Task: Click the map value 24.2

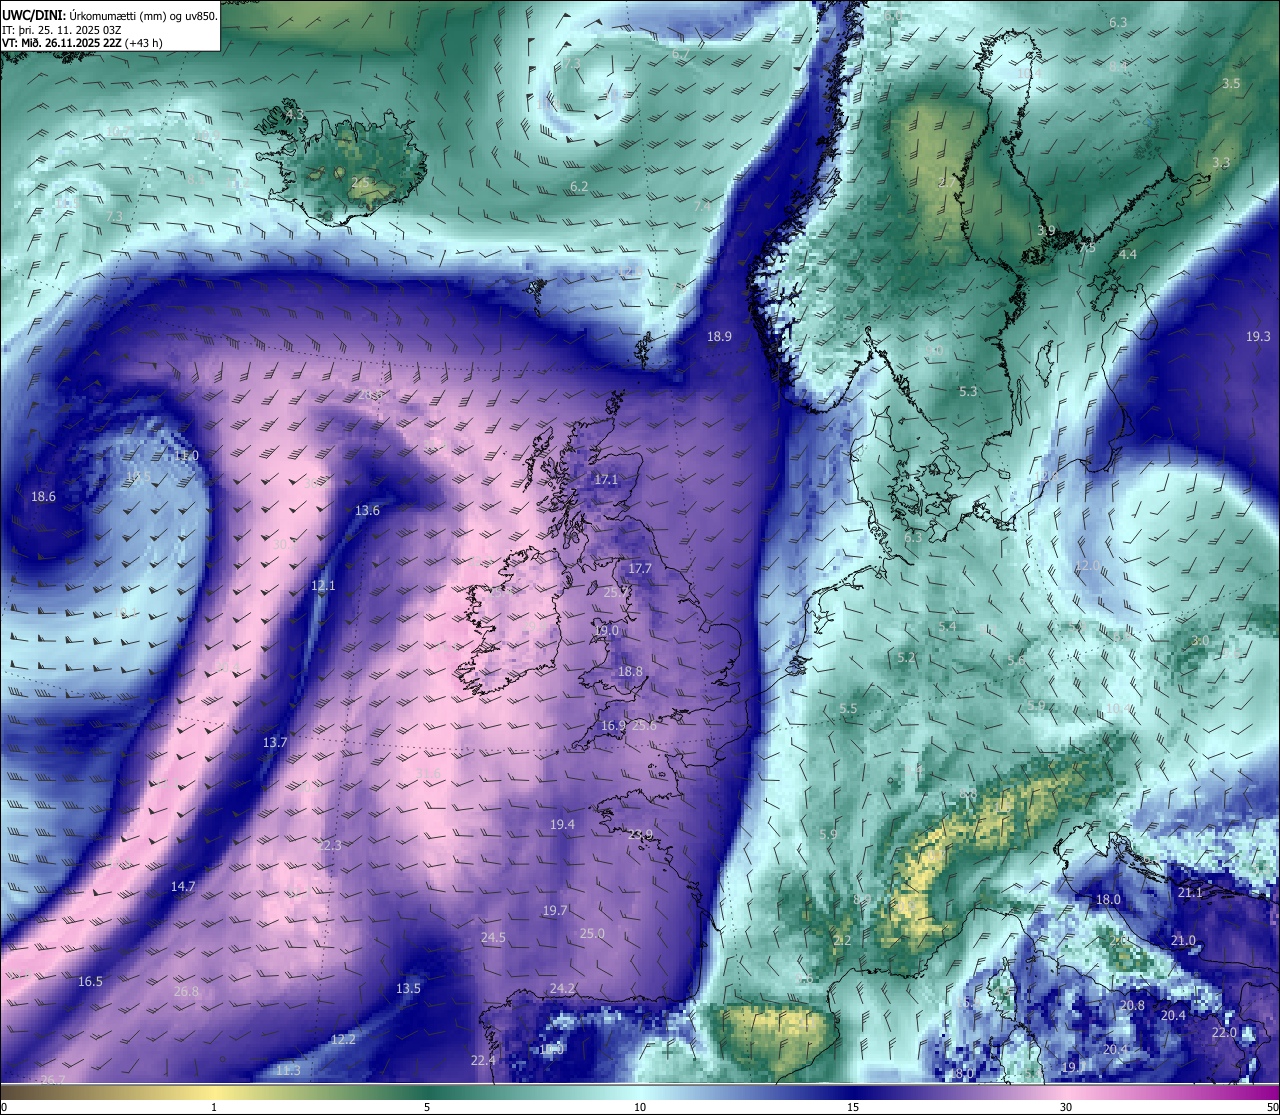Action: (x=562, y=989)
